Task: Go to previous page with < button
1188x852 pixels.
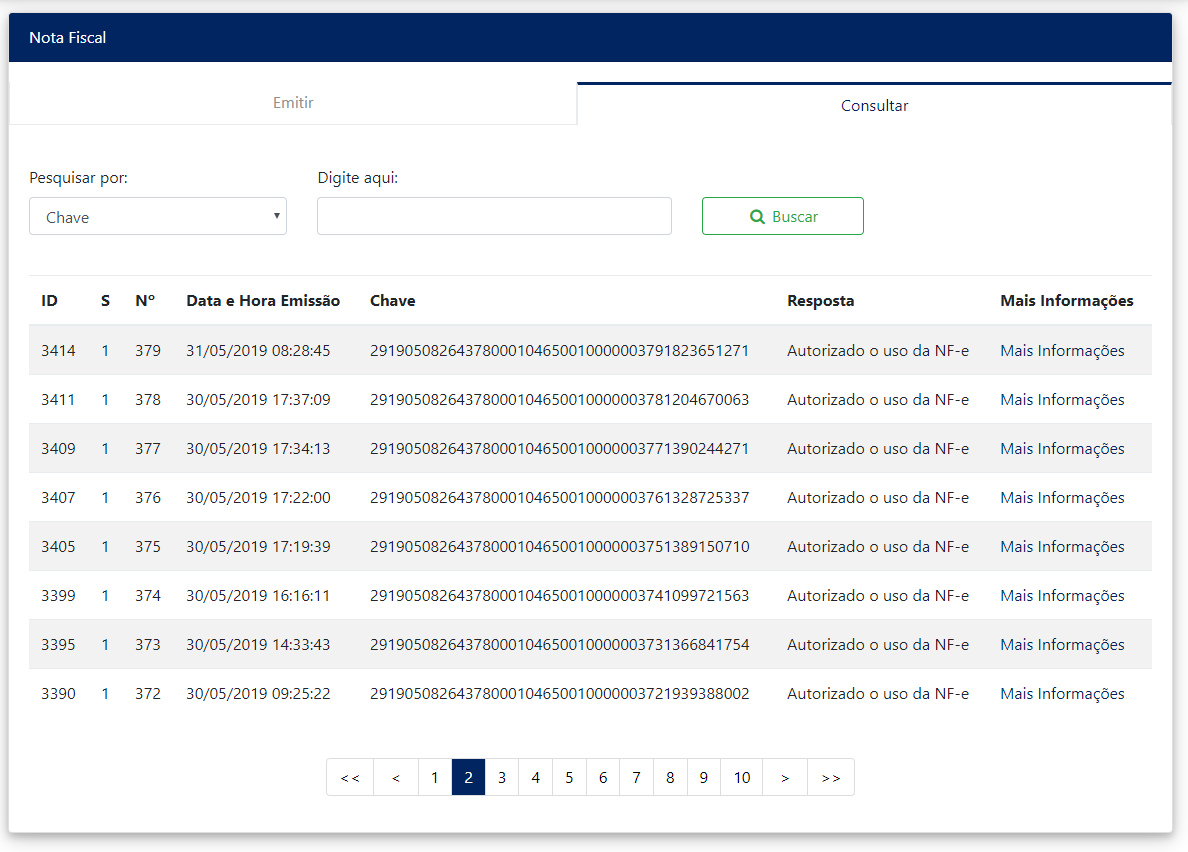Action: [x=396, y=778]
